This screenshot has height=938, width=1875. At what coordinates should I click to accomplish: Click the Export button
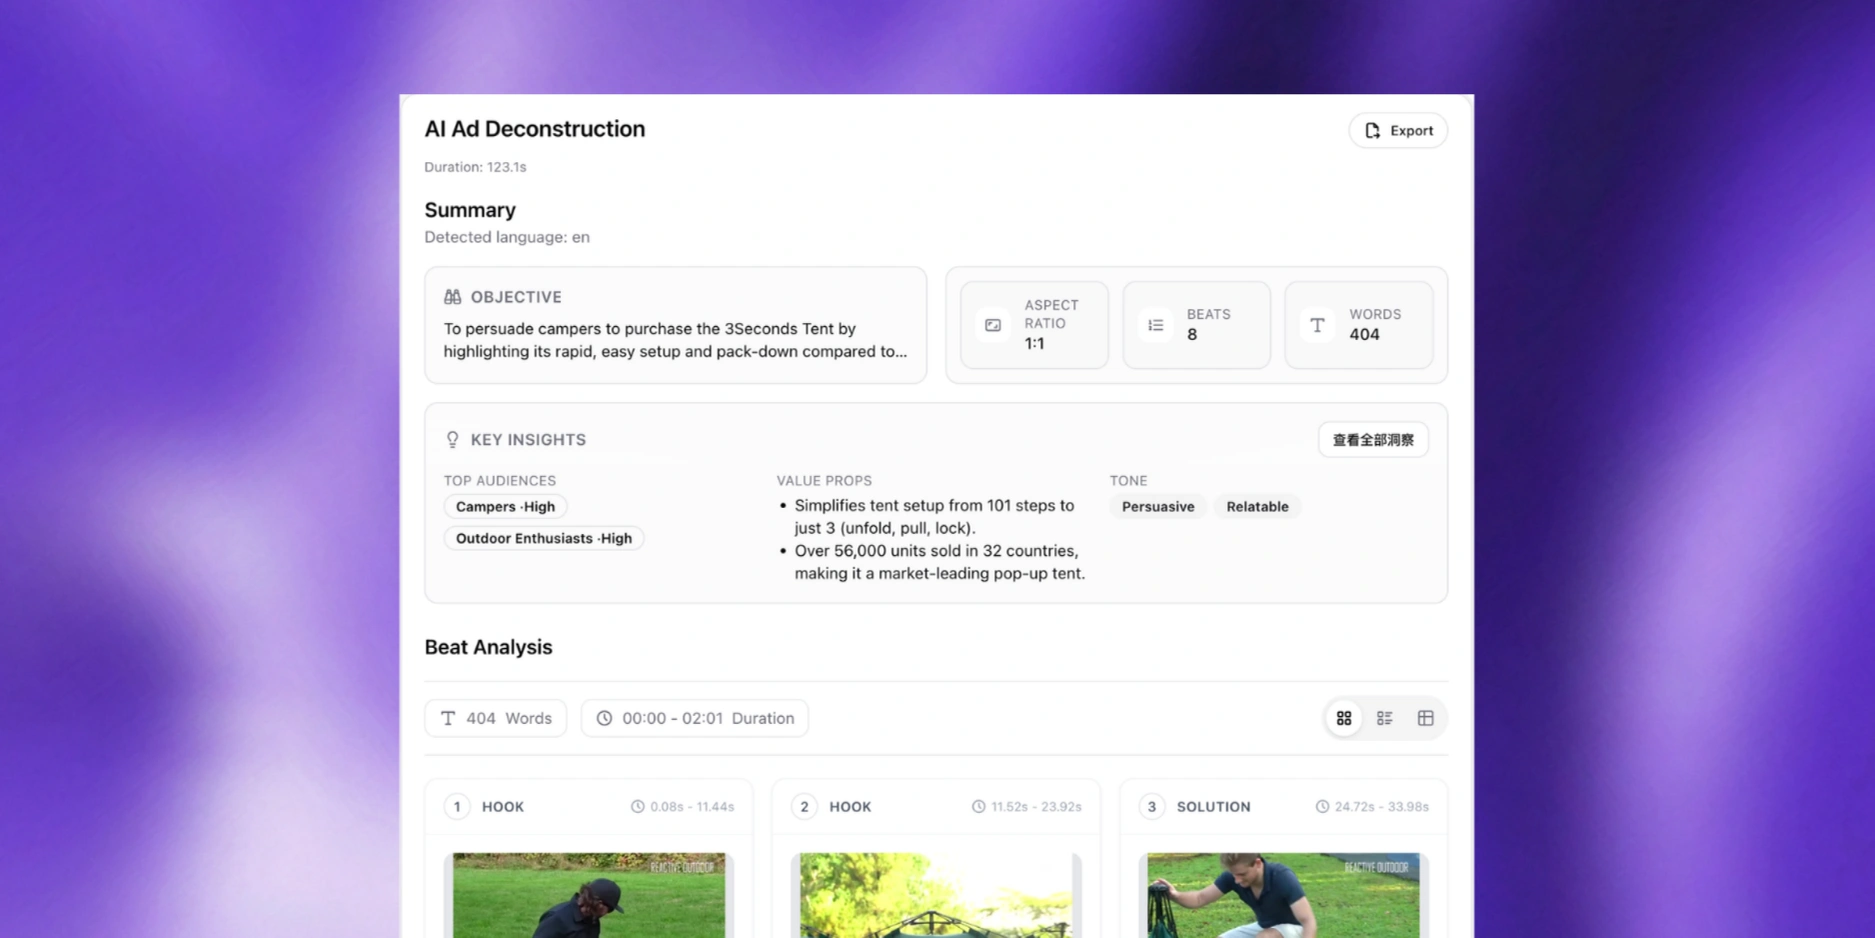pyautogui.click(x=1398, y=130)
